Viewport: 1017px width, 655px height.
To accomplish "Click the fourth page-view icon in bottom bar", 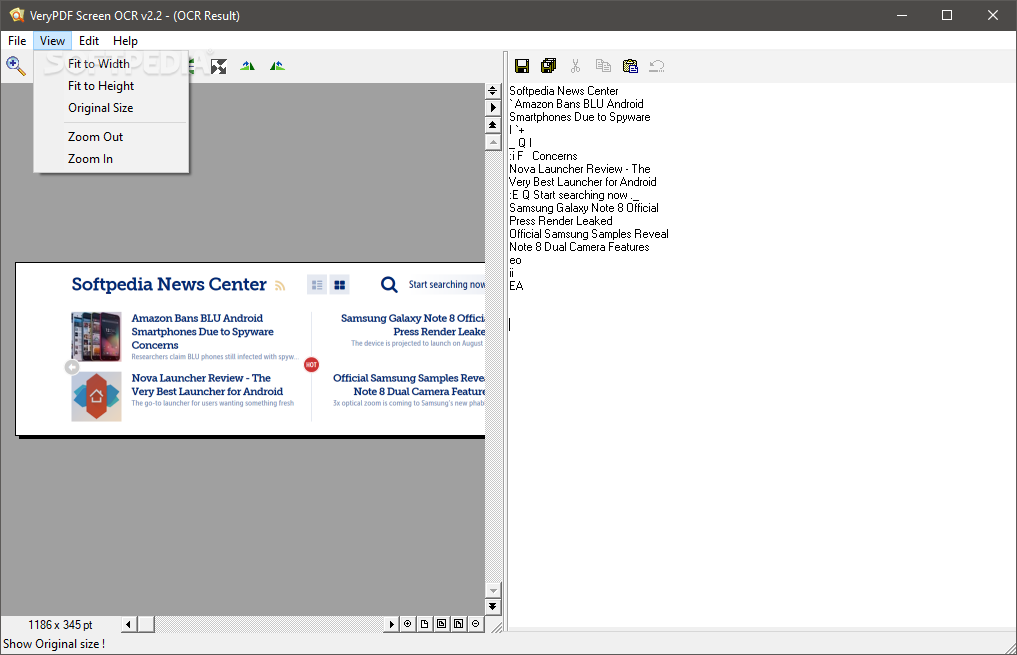I will (459, 624).
